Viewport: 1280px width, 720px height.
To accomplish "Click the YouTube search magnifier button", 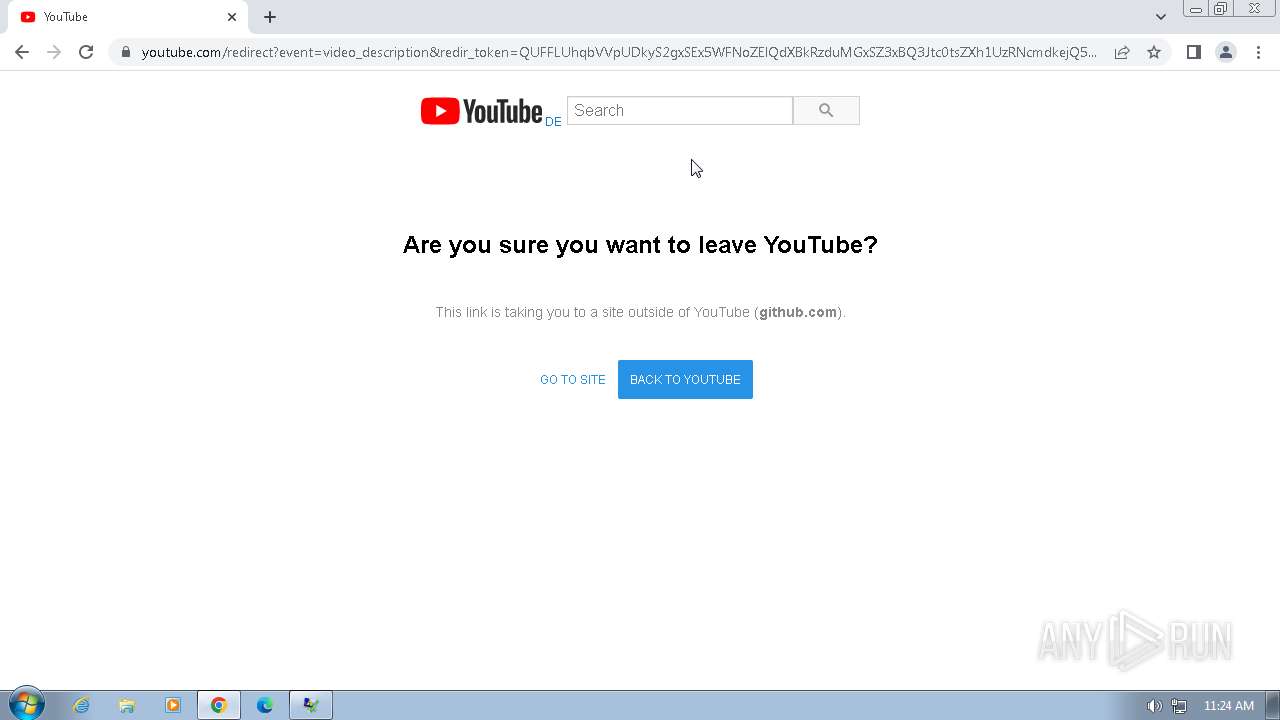I will [x=826, y=111].
